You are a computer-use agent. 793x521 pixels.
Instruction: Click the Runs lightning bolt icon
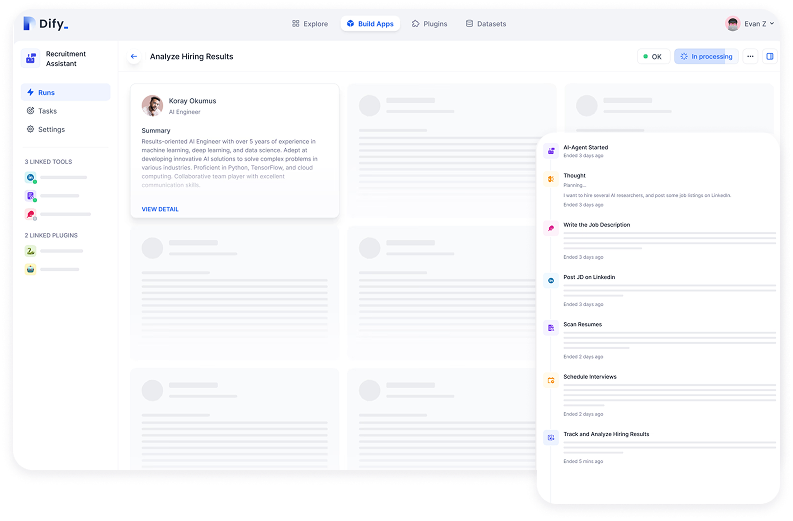tap(30, 92)
